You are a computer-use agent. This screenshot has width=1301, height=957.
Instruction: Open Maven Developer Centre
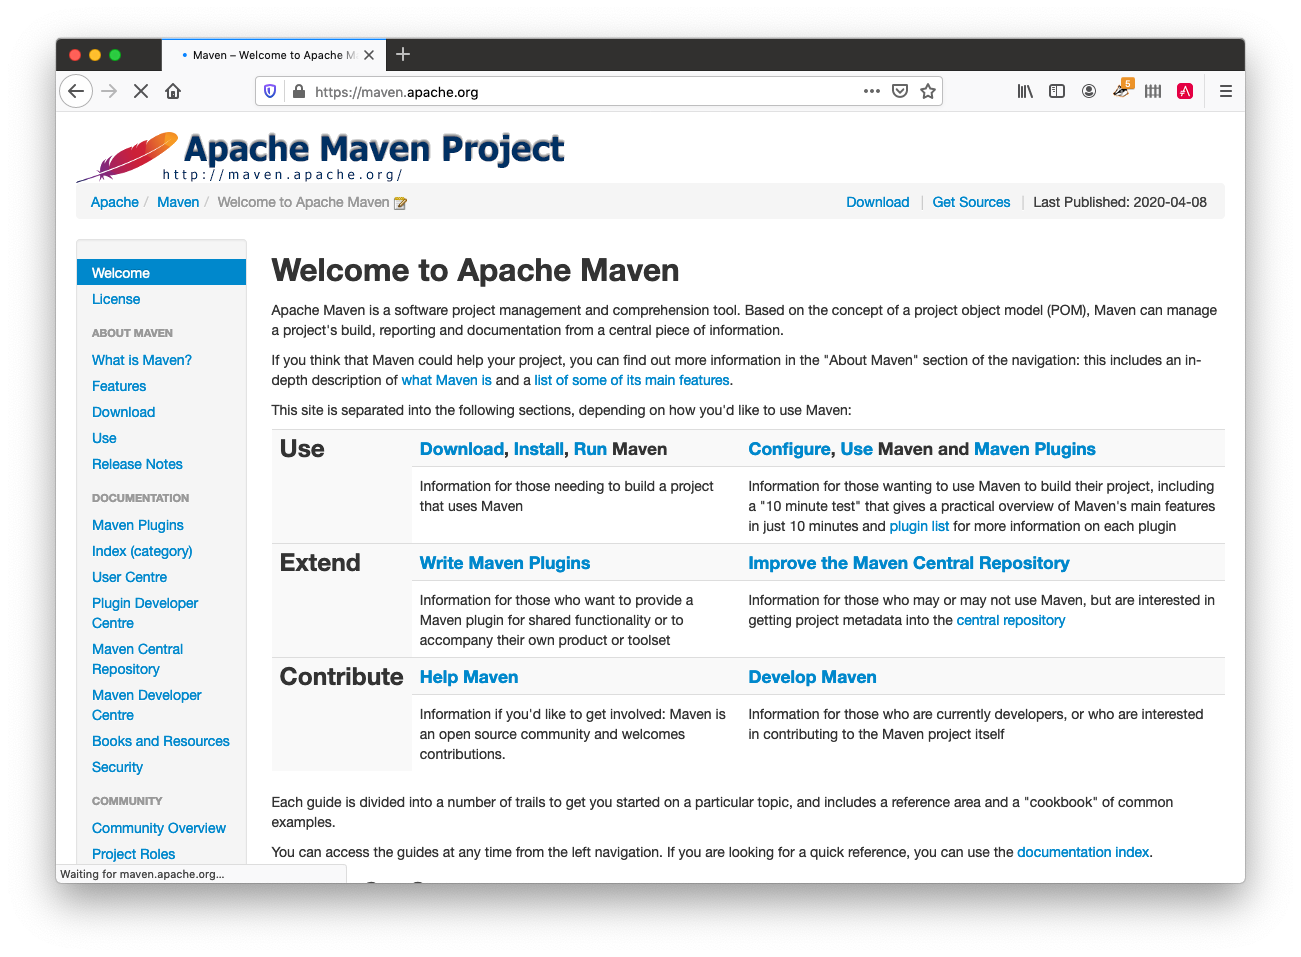tap(147, 705)
